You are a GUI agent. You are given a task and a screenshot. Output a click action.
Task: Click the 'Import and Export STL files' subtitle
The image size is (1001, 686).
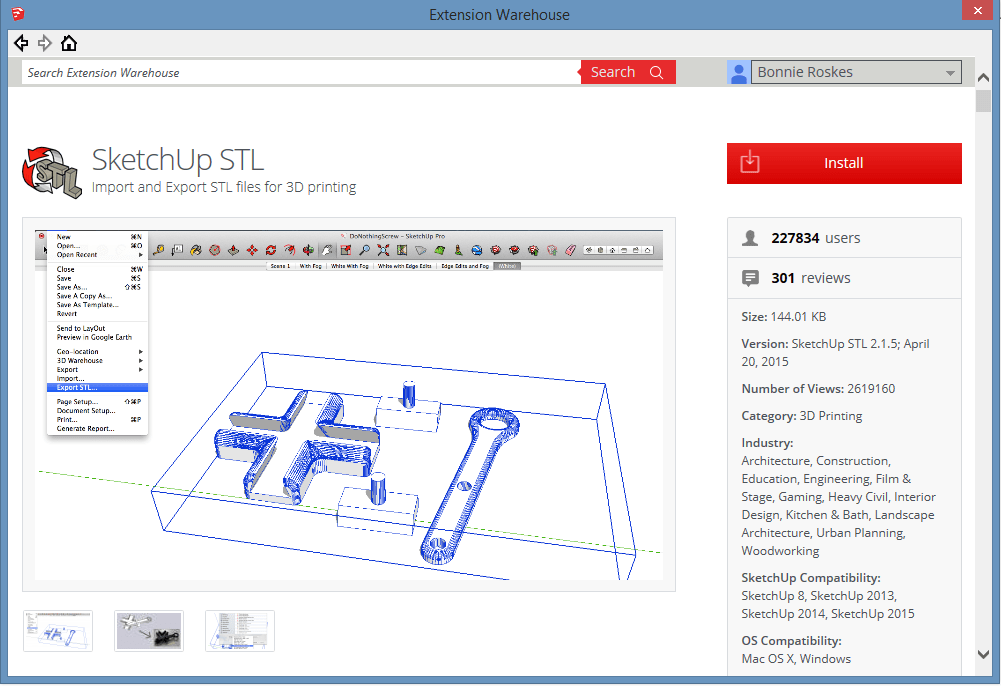click(223, 187)
